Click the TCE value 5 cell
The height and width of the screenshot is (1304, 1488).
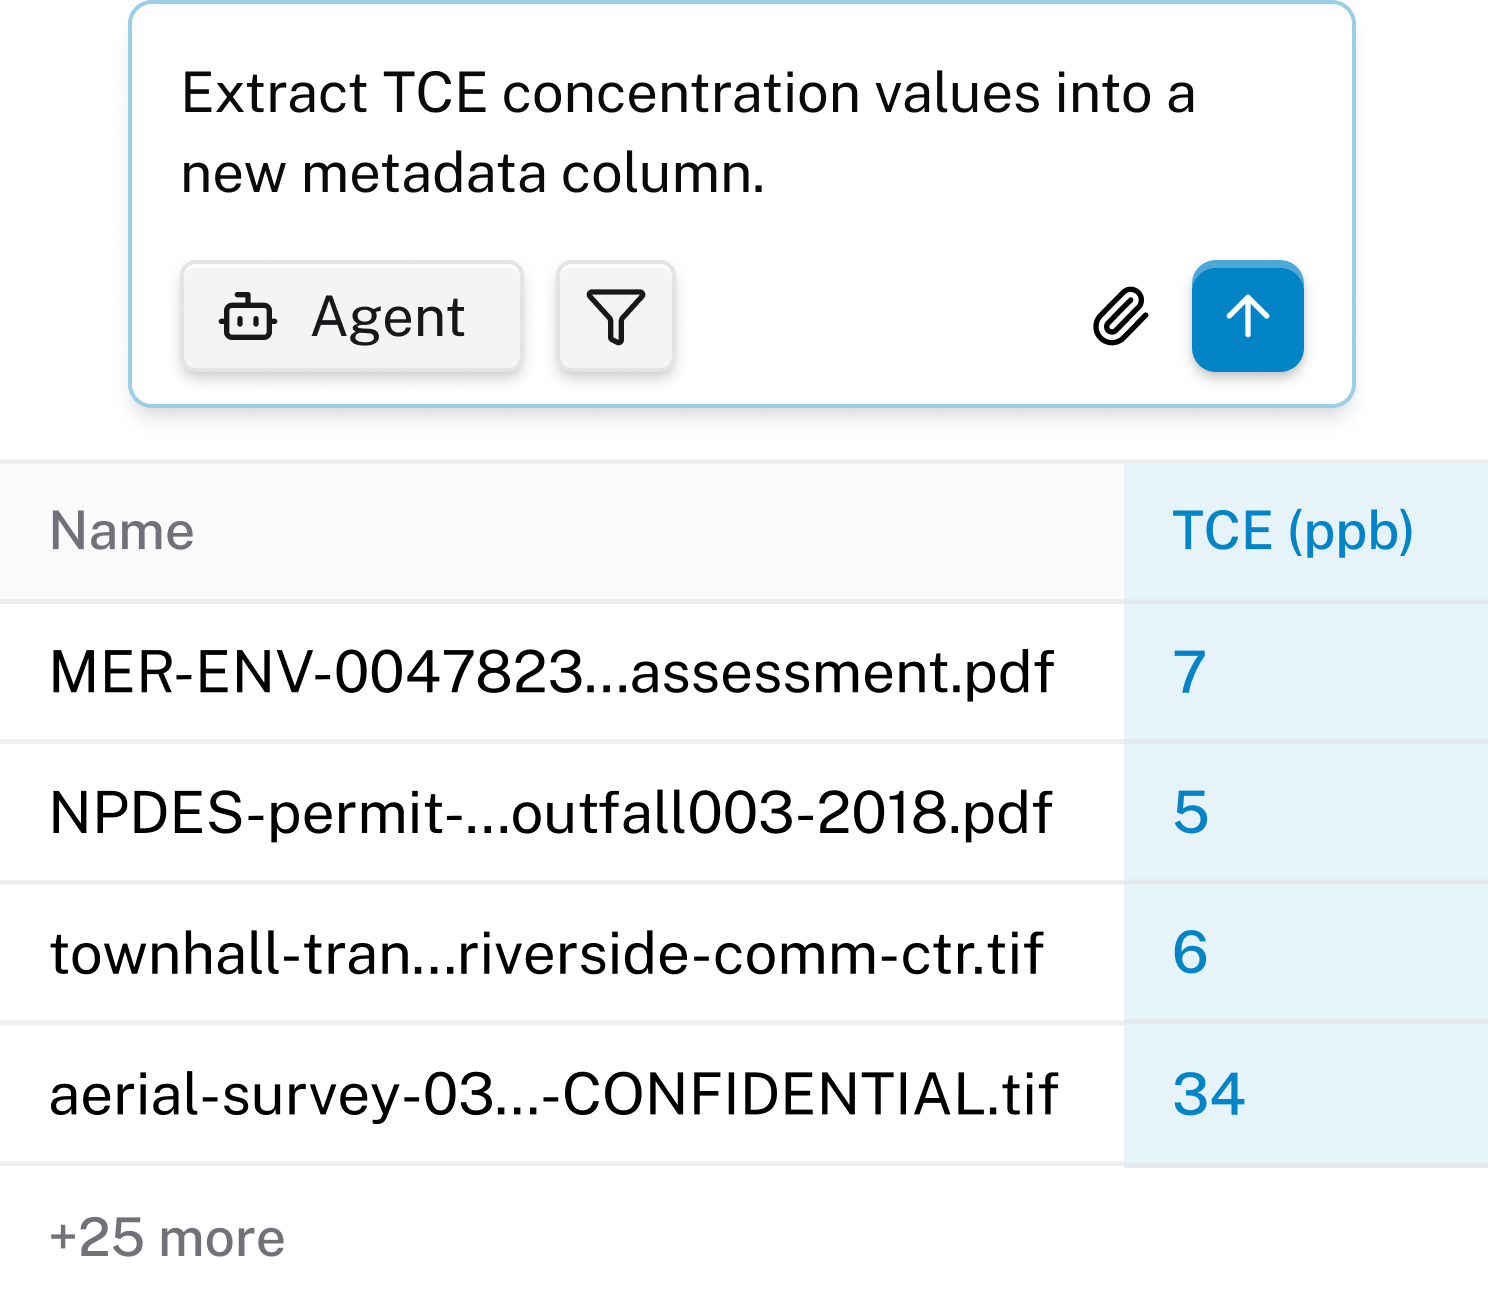pyautogui.click(x=1190, y=812)
